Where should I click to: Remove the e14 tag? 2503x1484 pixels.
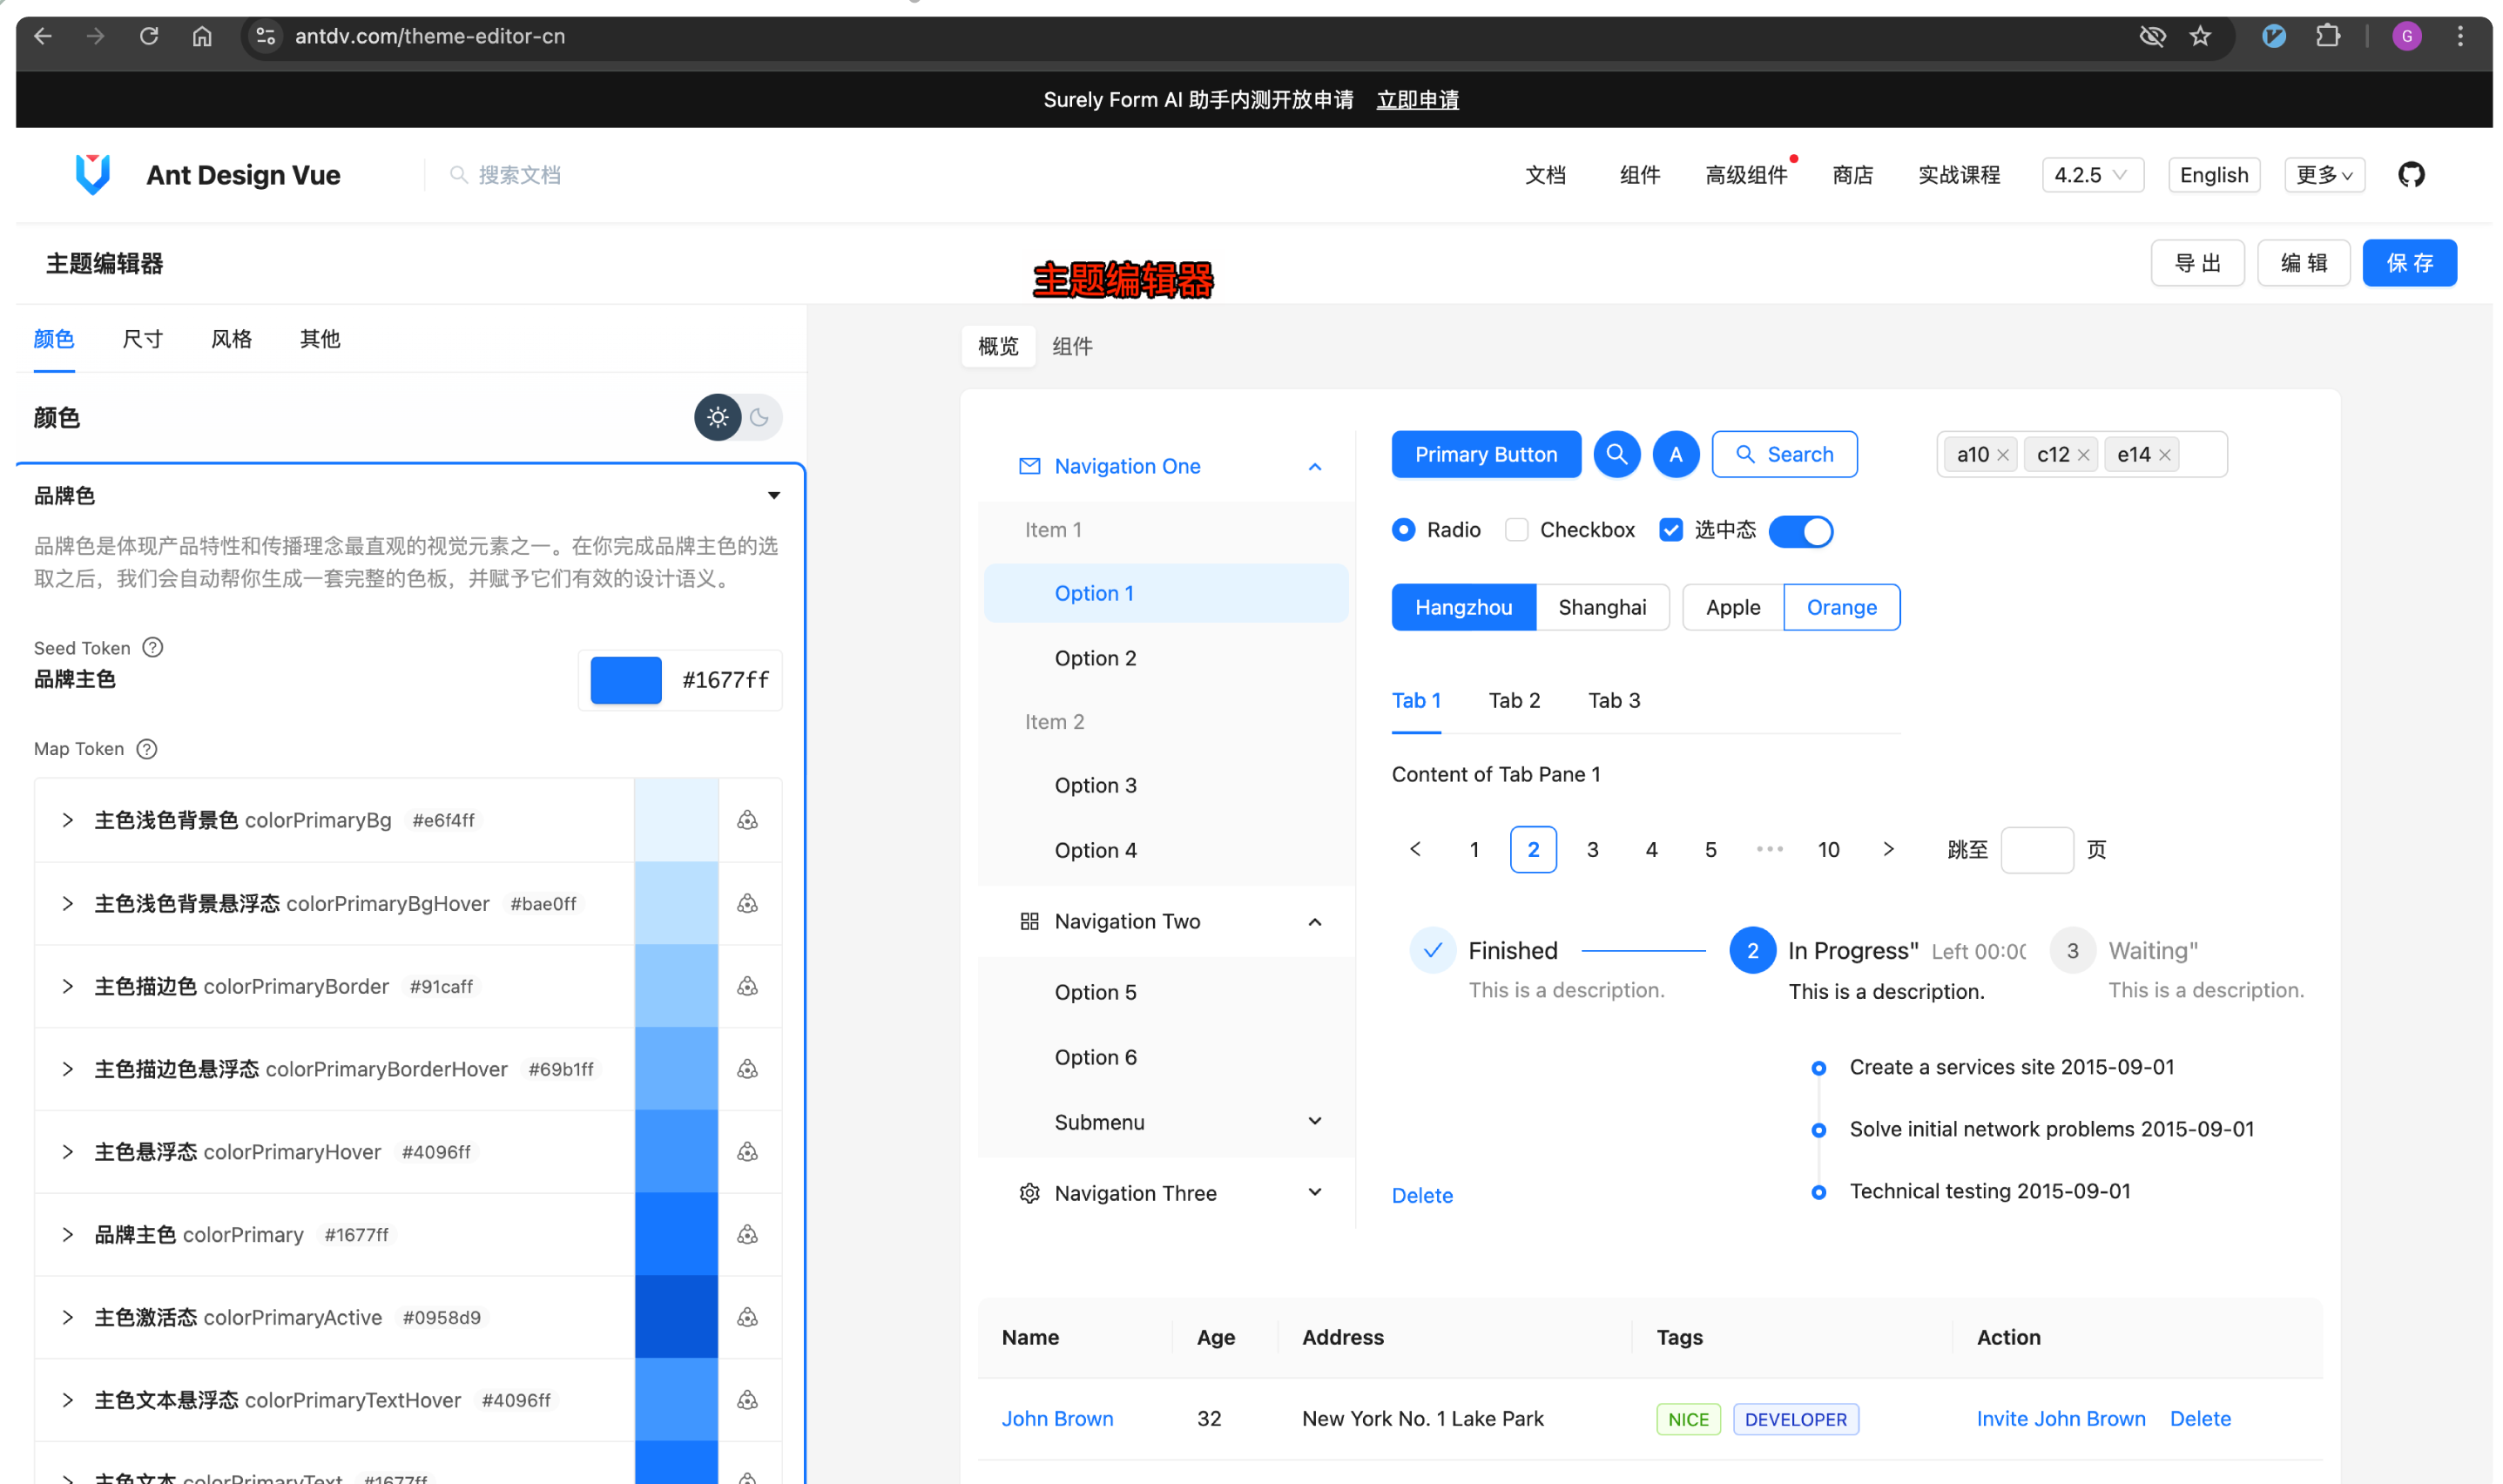[2164, 455]
